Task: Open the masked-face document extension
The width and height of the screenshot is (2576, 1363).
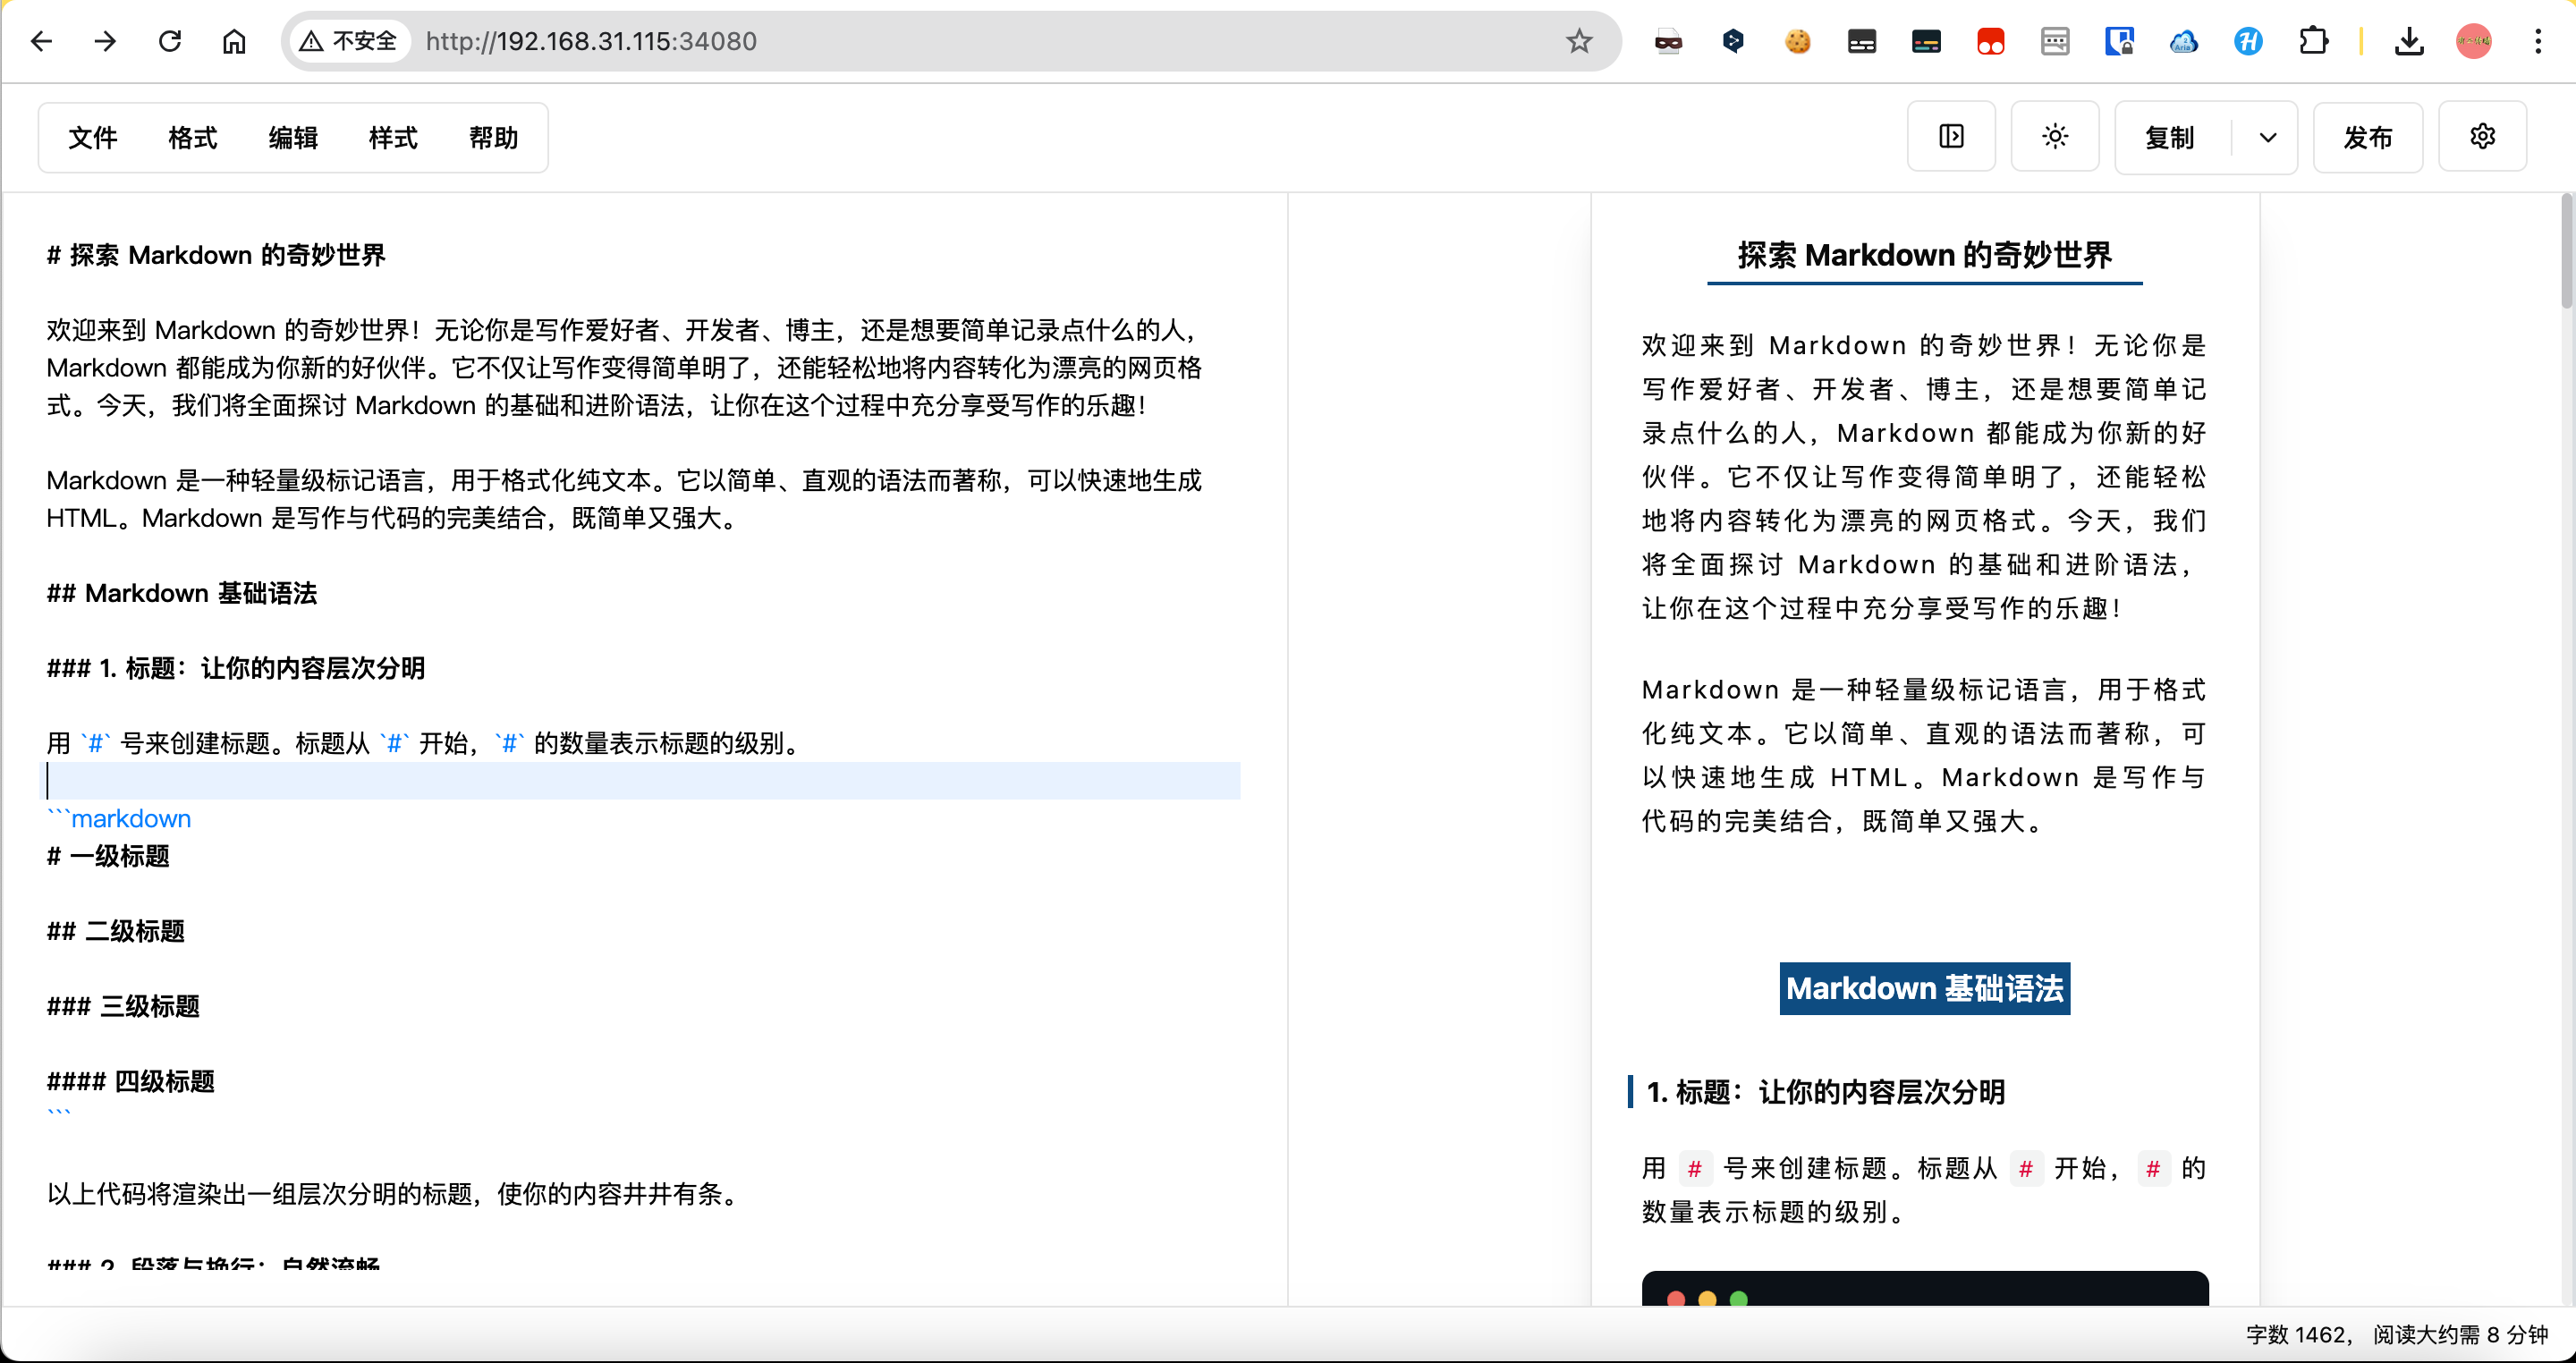Action: pyautogui.click(x=1668, y=41)
